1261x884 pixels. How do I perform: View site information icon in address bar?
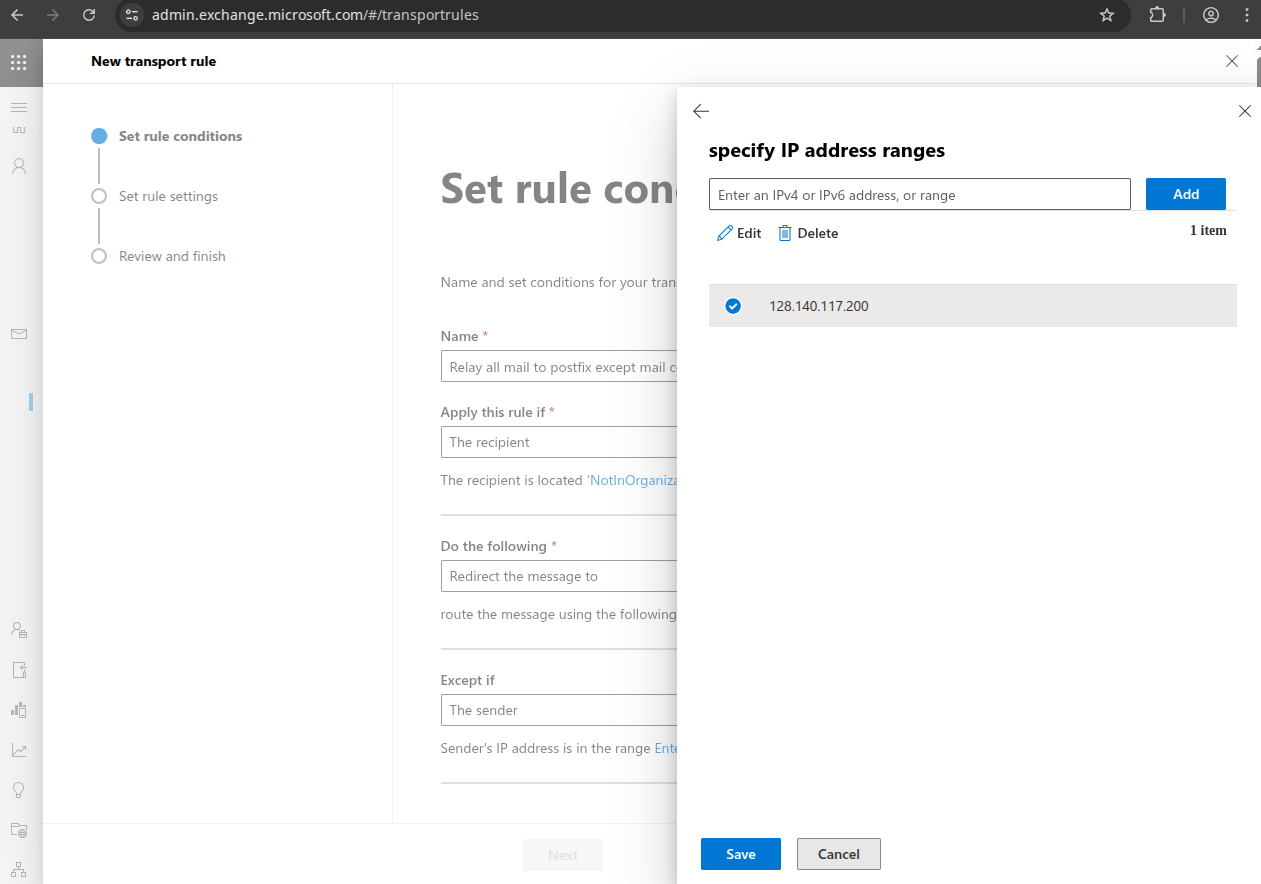click(x=132, y=15)
